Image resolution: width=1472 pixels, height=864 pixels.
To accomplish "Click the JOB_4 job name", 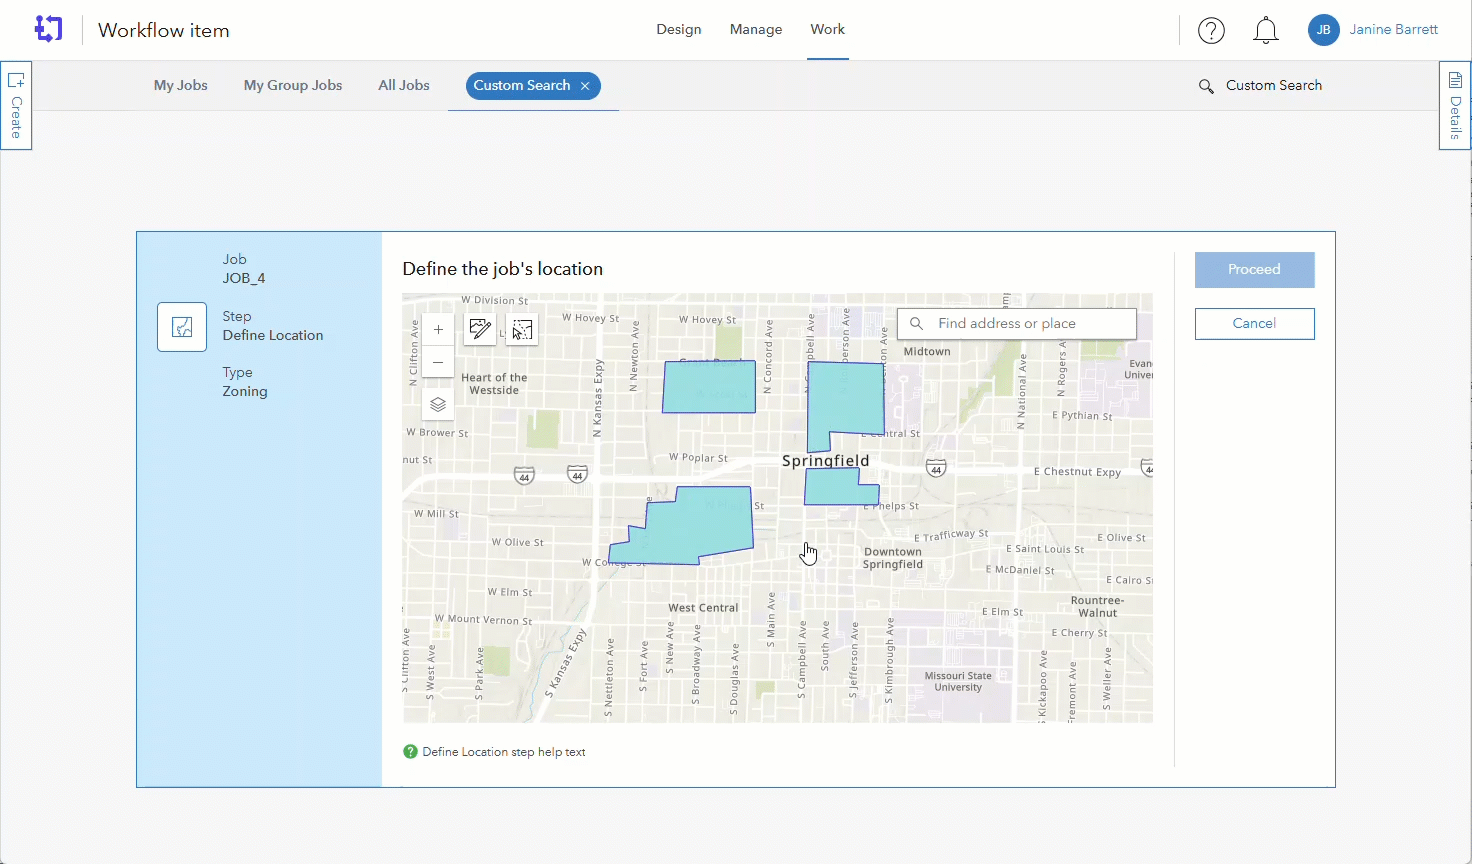I will coord(244,279).
